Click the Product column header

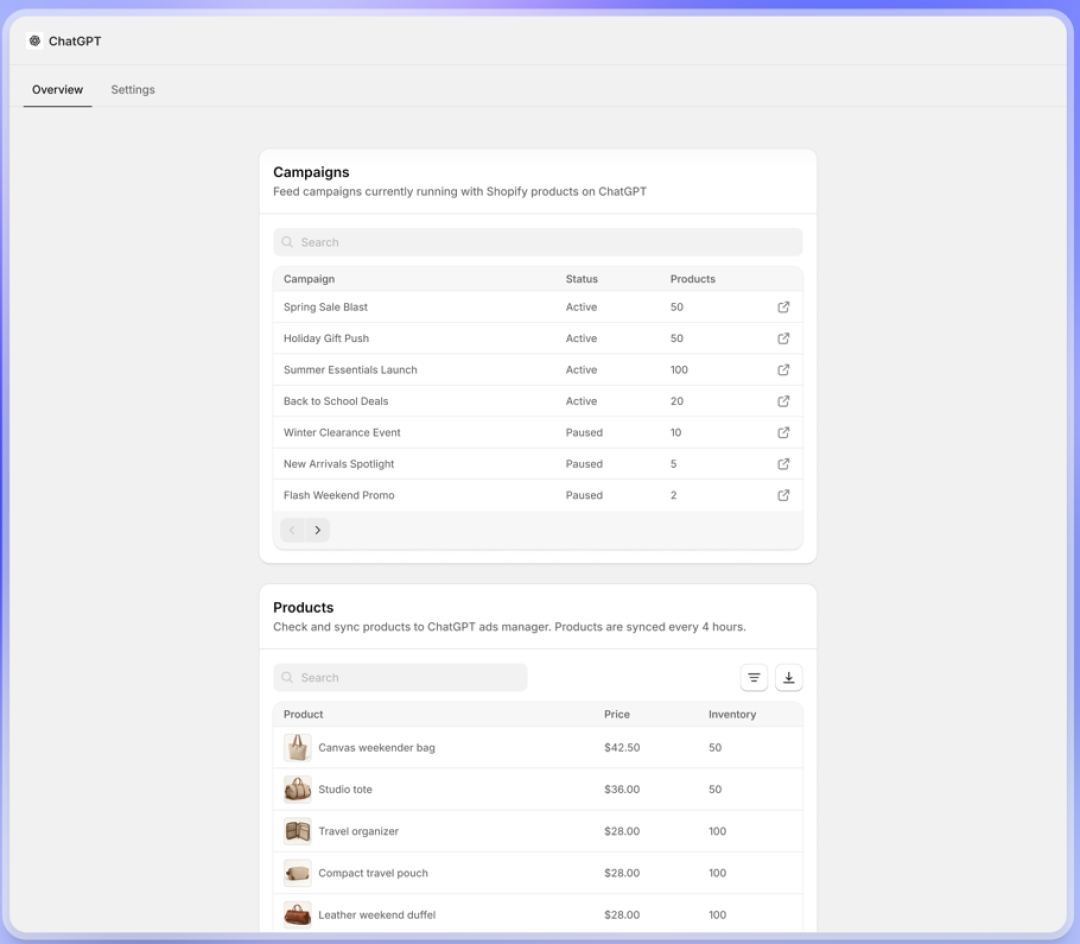303,714
